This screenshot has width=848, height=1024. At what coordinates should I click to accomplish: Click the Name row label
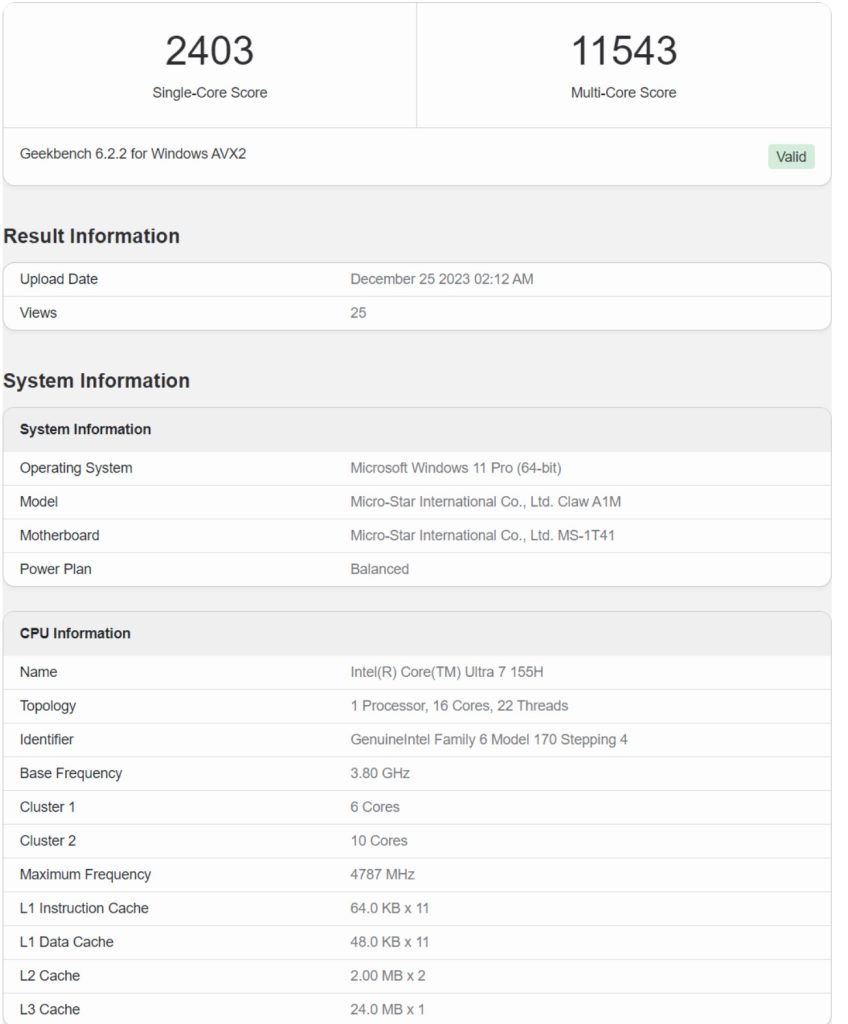pyautogui.click(x=38, y=672)
